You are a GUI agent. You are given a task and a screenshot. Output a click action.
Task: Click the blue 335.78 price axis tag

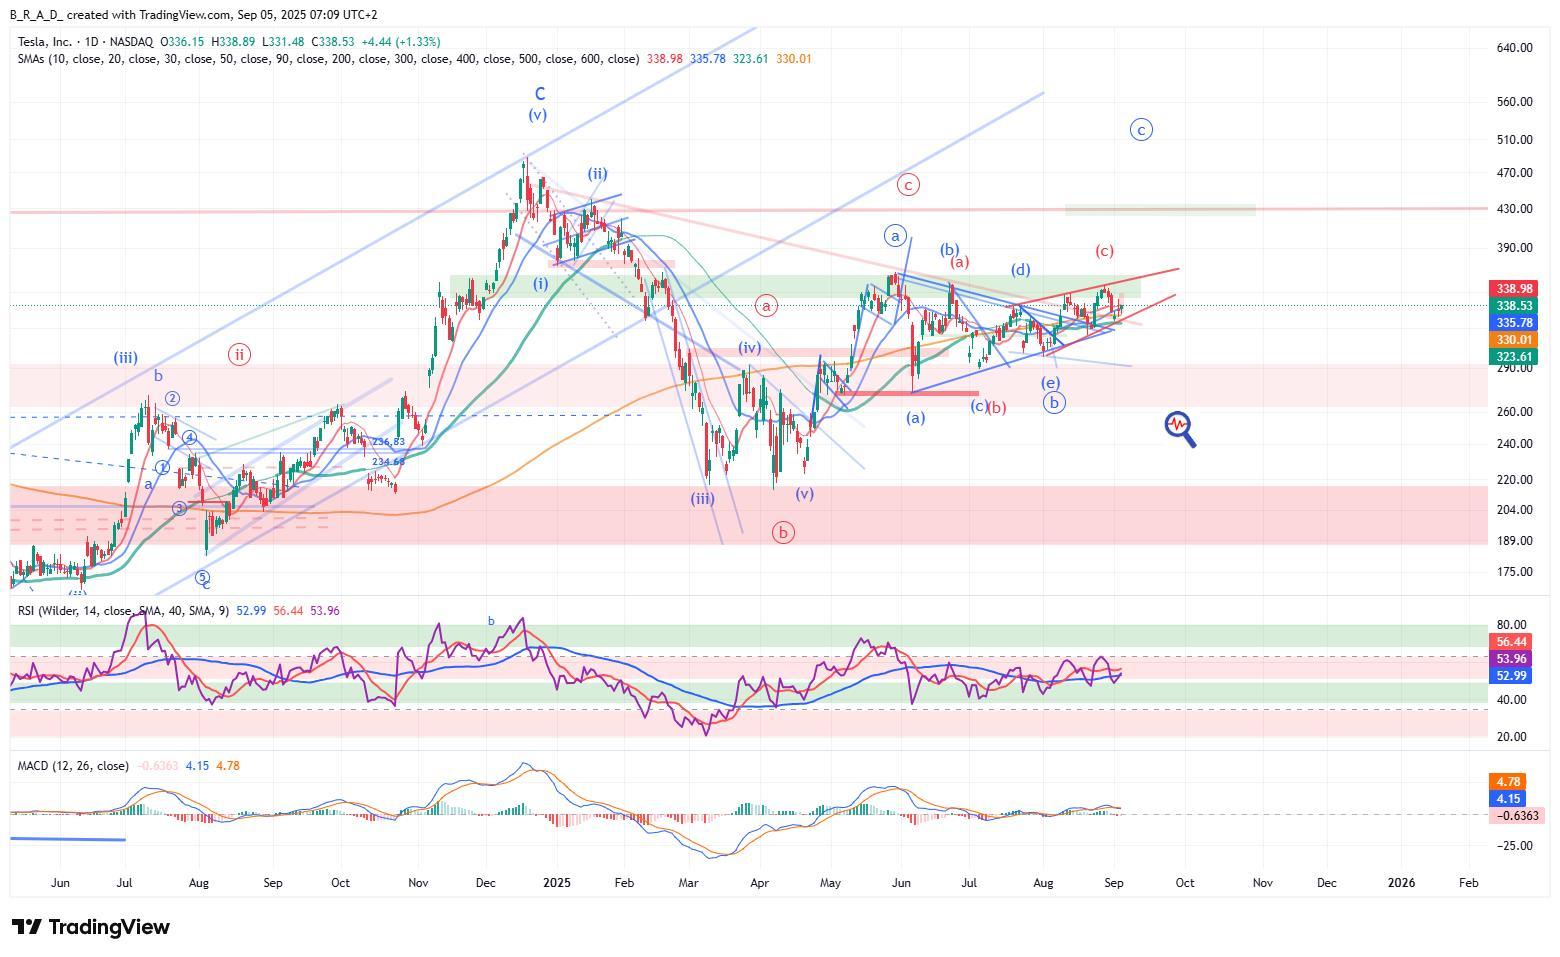pos(1514,323)
